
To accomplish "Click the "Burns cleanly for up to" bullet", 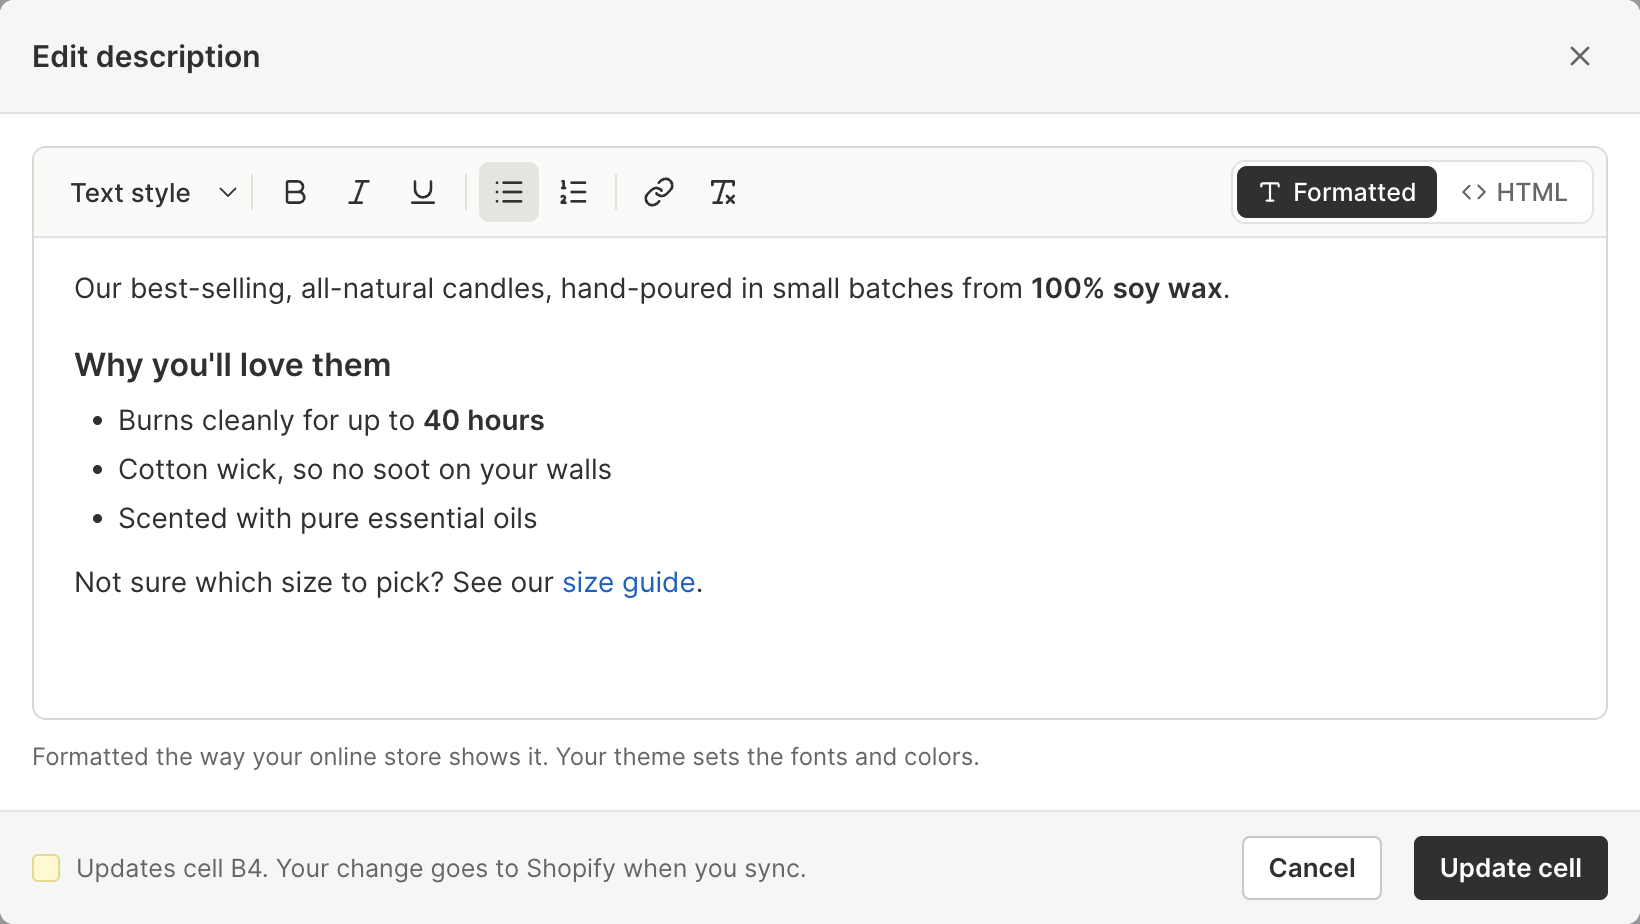I will (x=332, y=420).
